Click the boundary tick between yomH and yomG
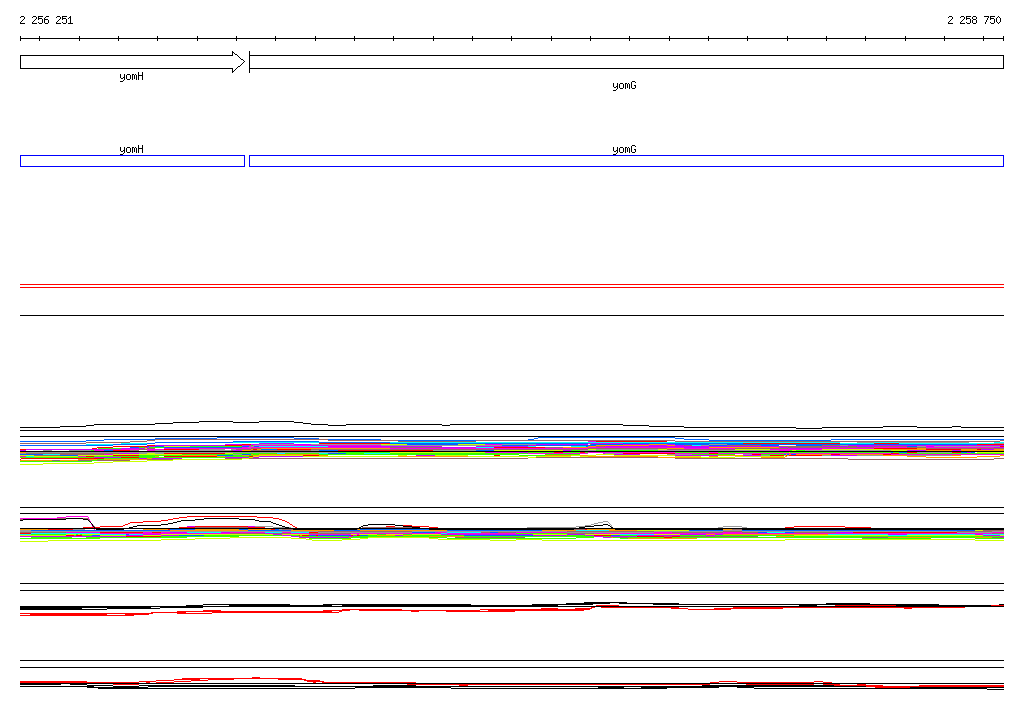The height and width of the screenshot is (714, 1024). click(x=249, y=62)
